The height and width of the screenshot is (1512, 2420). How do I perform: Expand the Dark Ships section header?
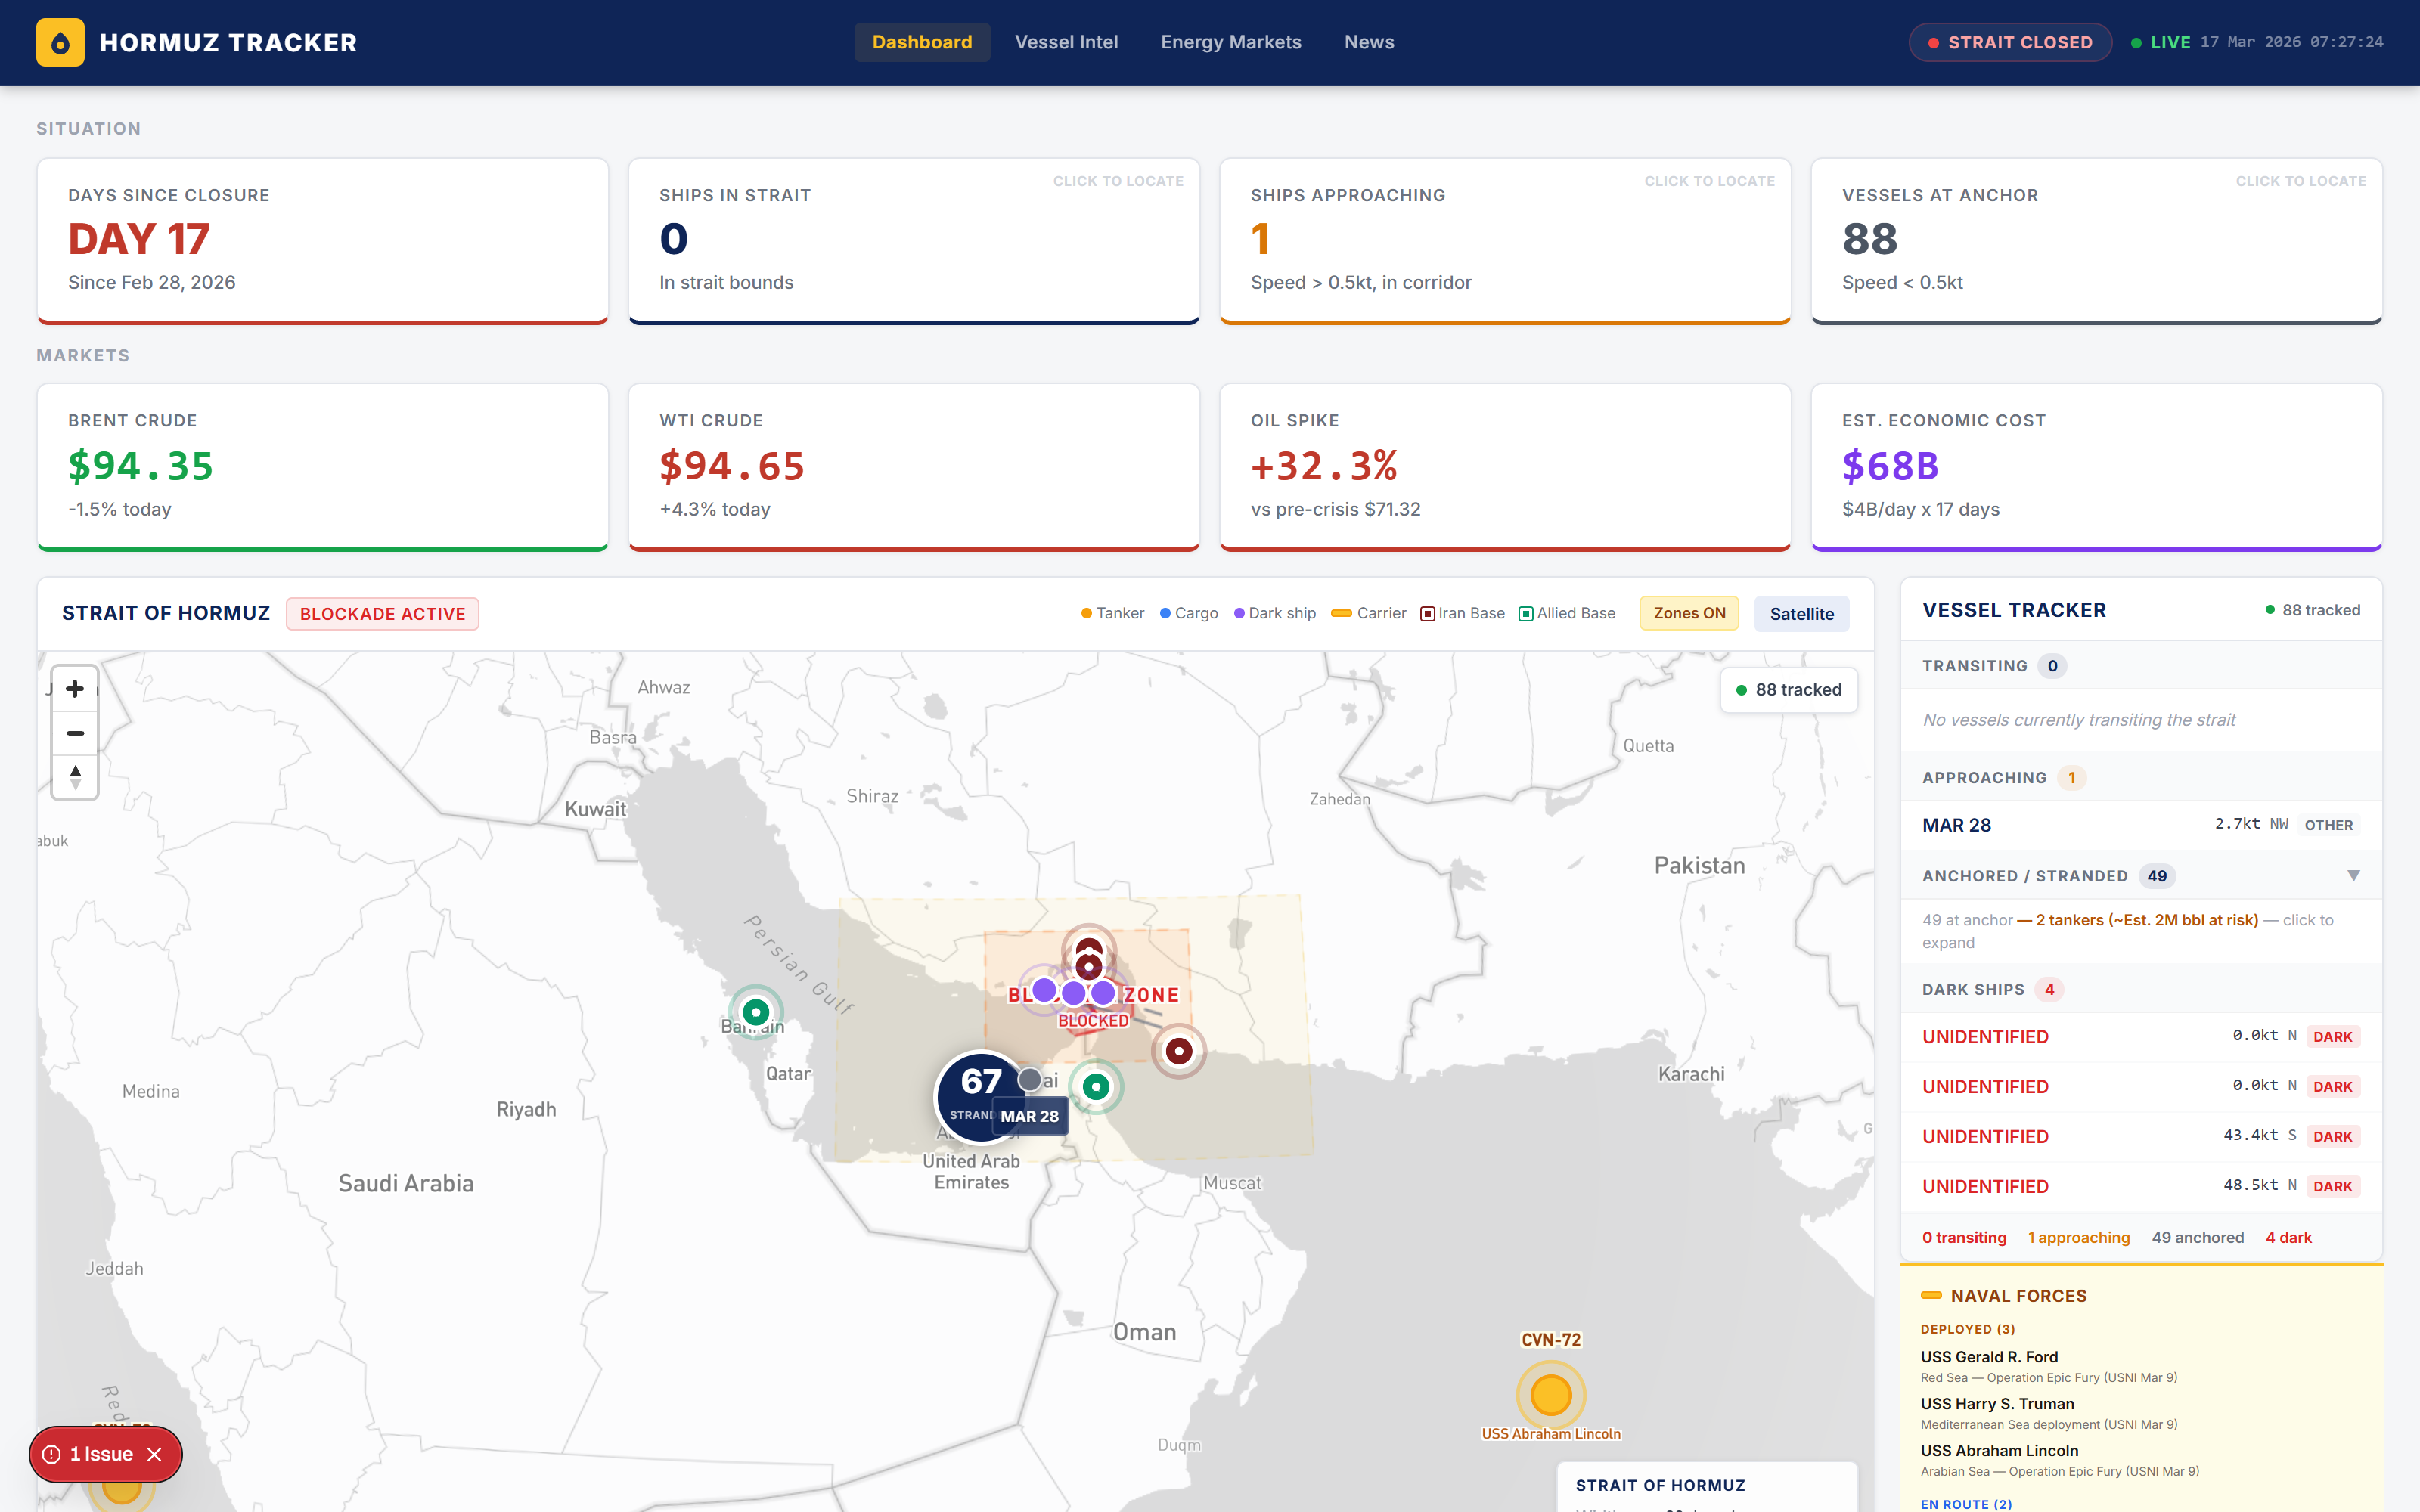[x=1973, y=989]
